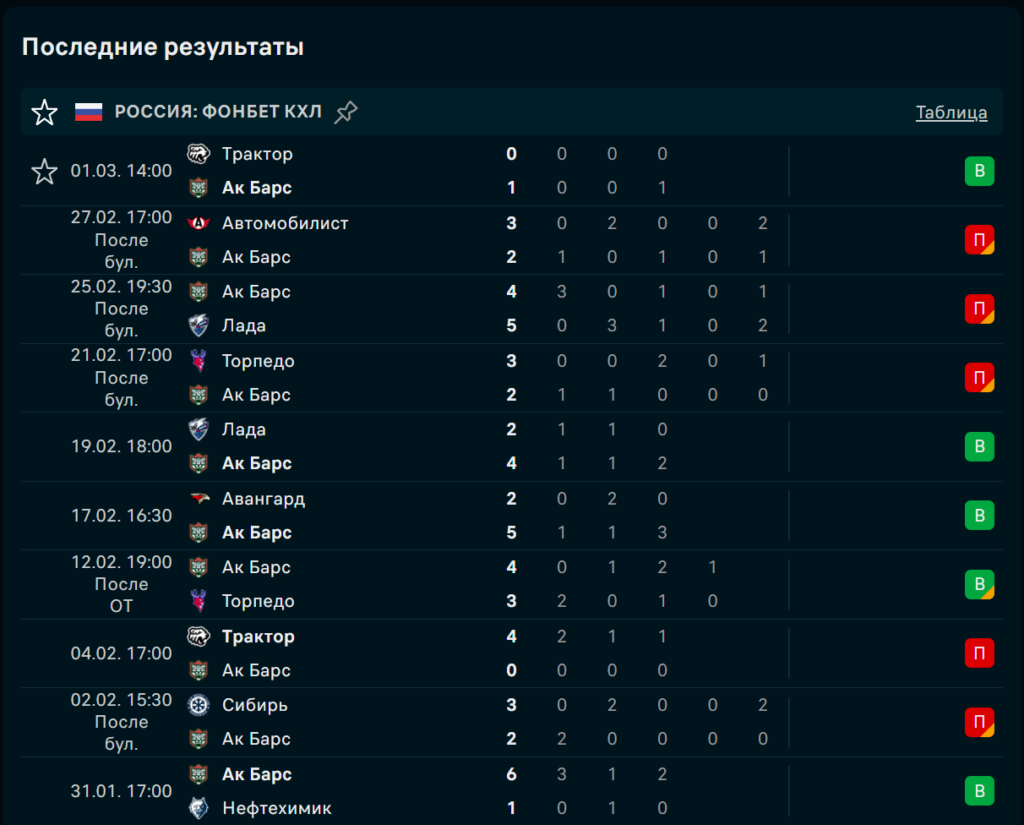
Task: Click the Автомобилист team logo
Action: point(198,223)
